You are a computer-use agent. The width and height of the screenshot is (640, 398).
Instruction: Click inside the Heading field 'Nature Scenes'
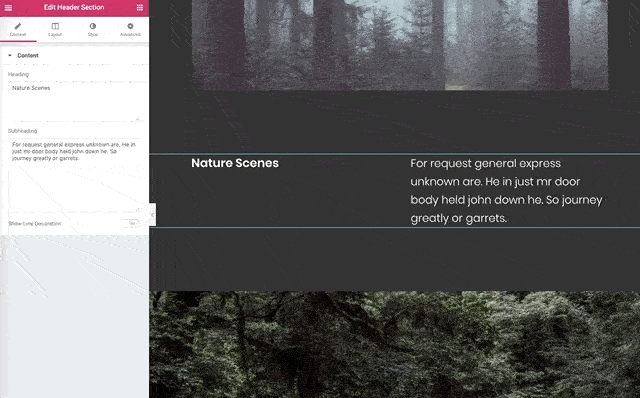[x=74, y=101]
